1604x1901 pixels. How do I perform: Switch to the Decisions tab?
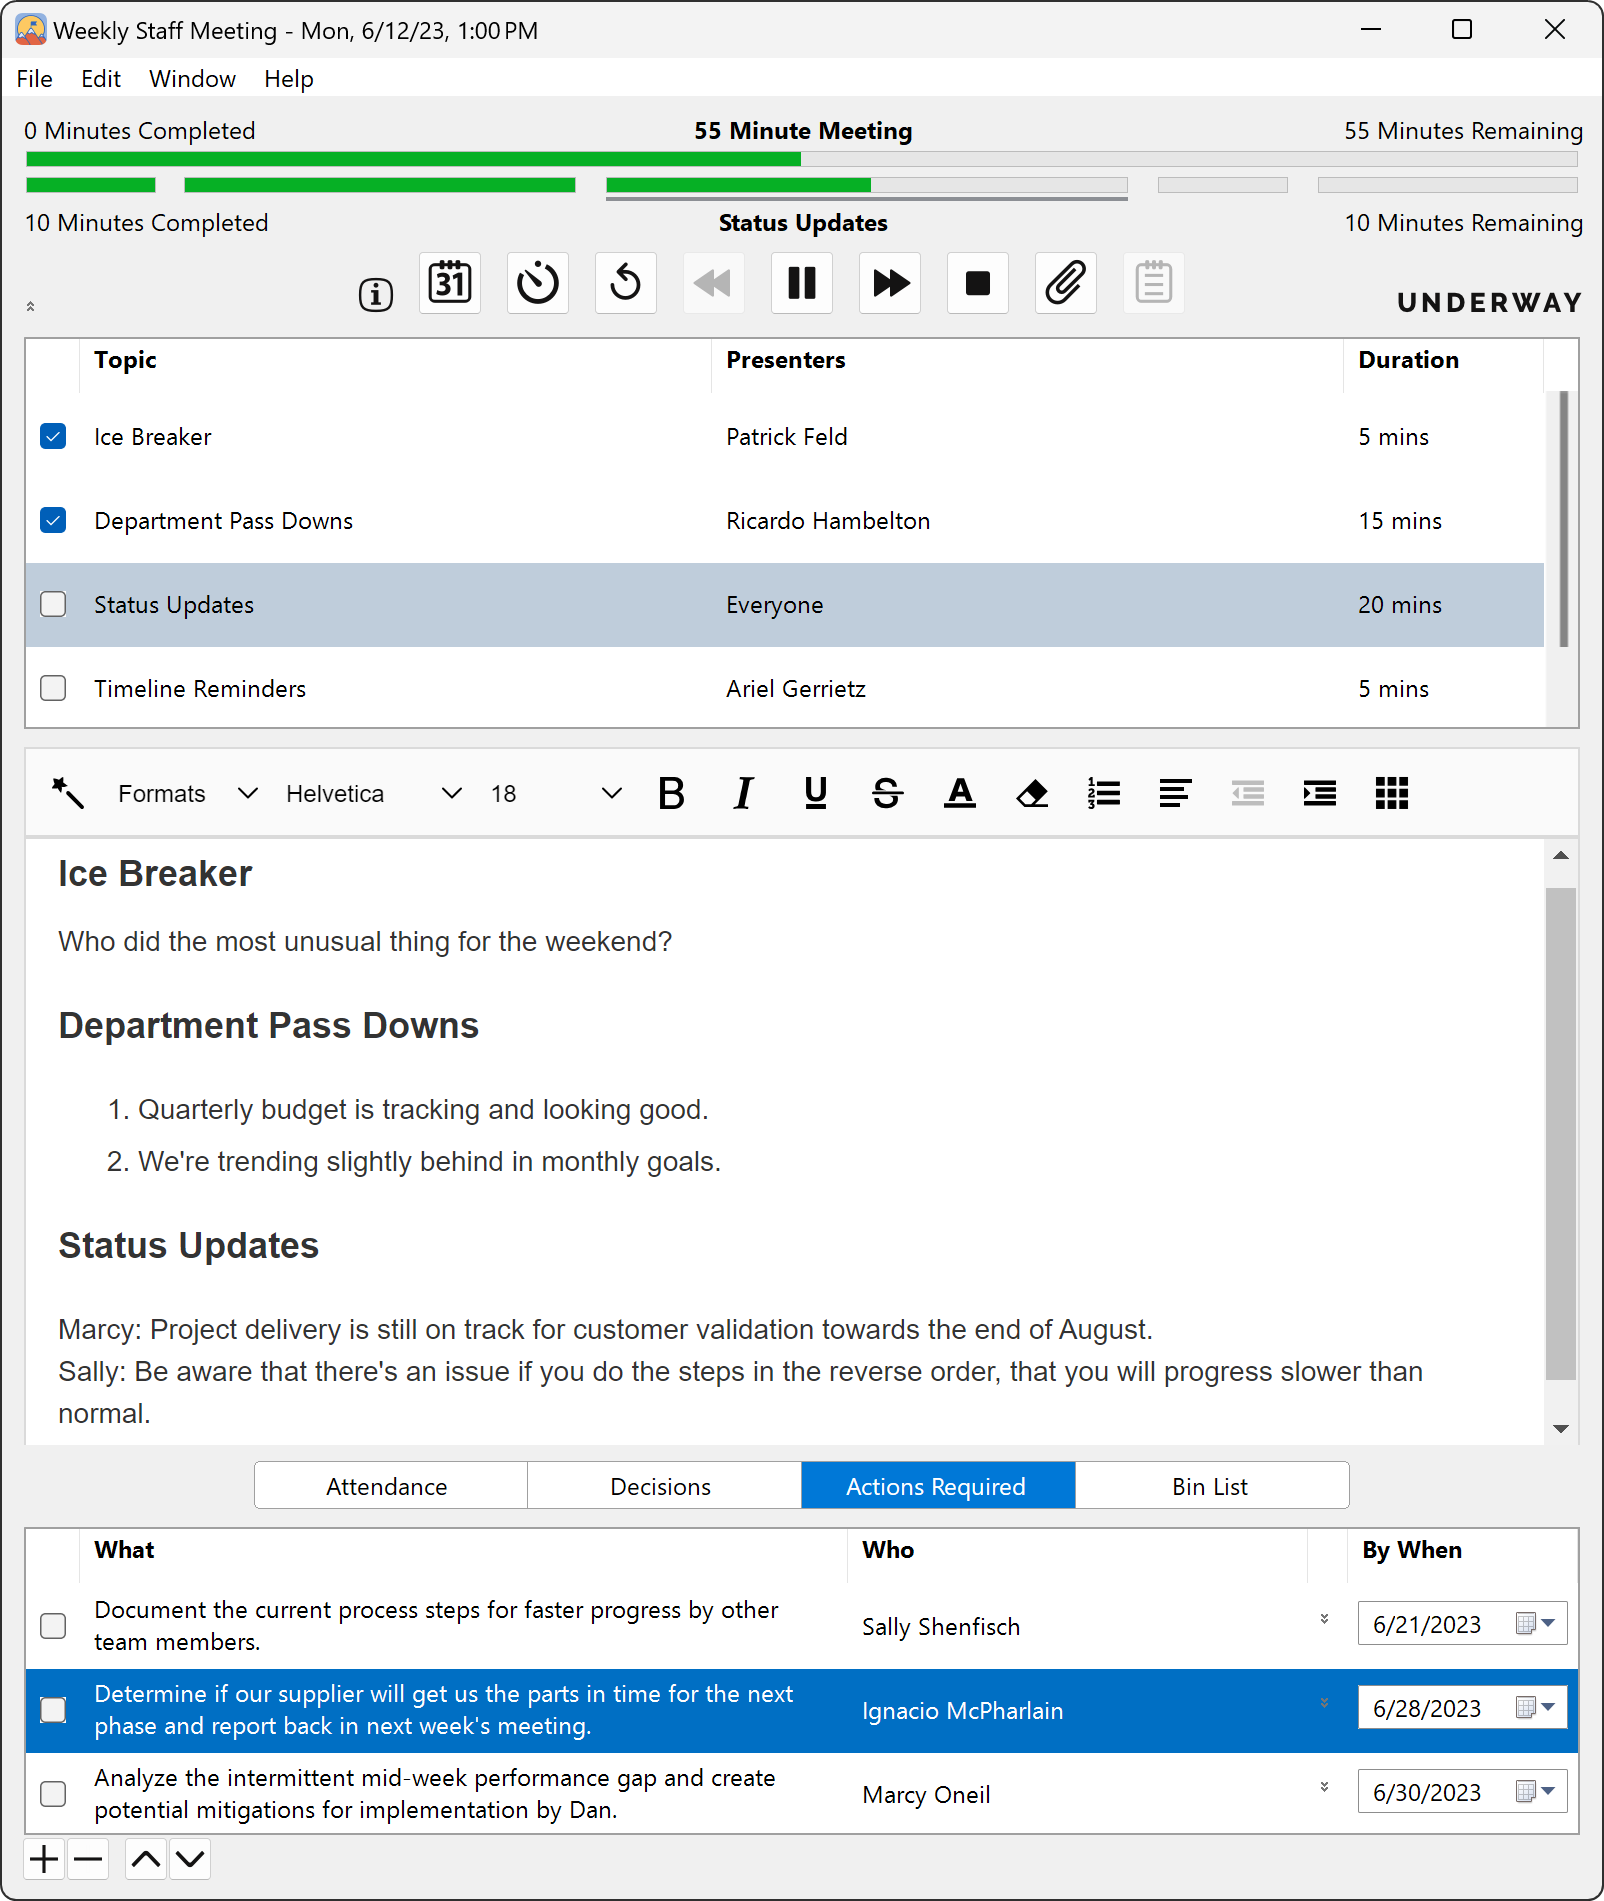661,1486
